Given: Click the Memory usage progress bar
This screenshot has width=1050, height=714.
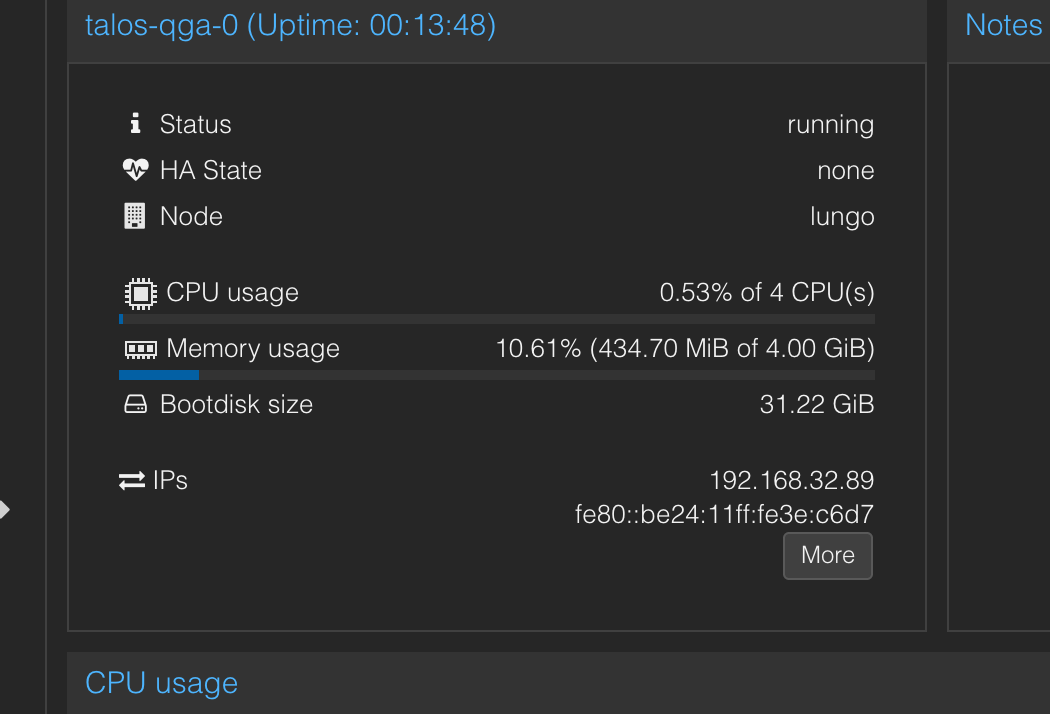Looking at the screenshot, I should pos(497,375).
